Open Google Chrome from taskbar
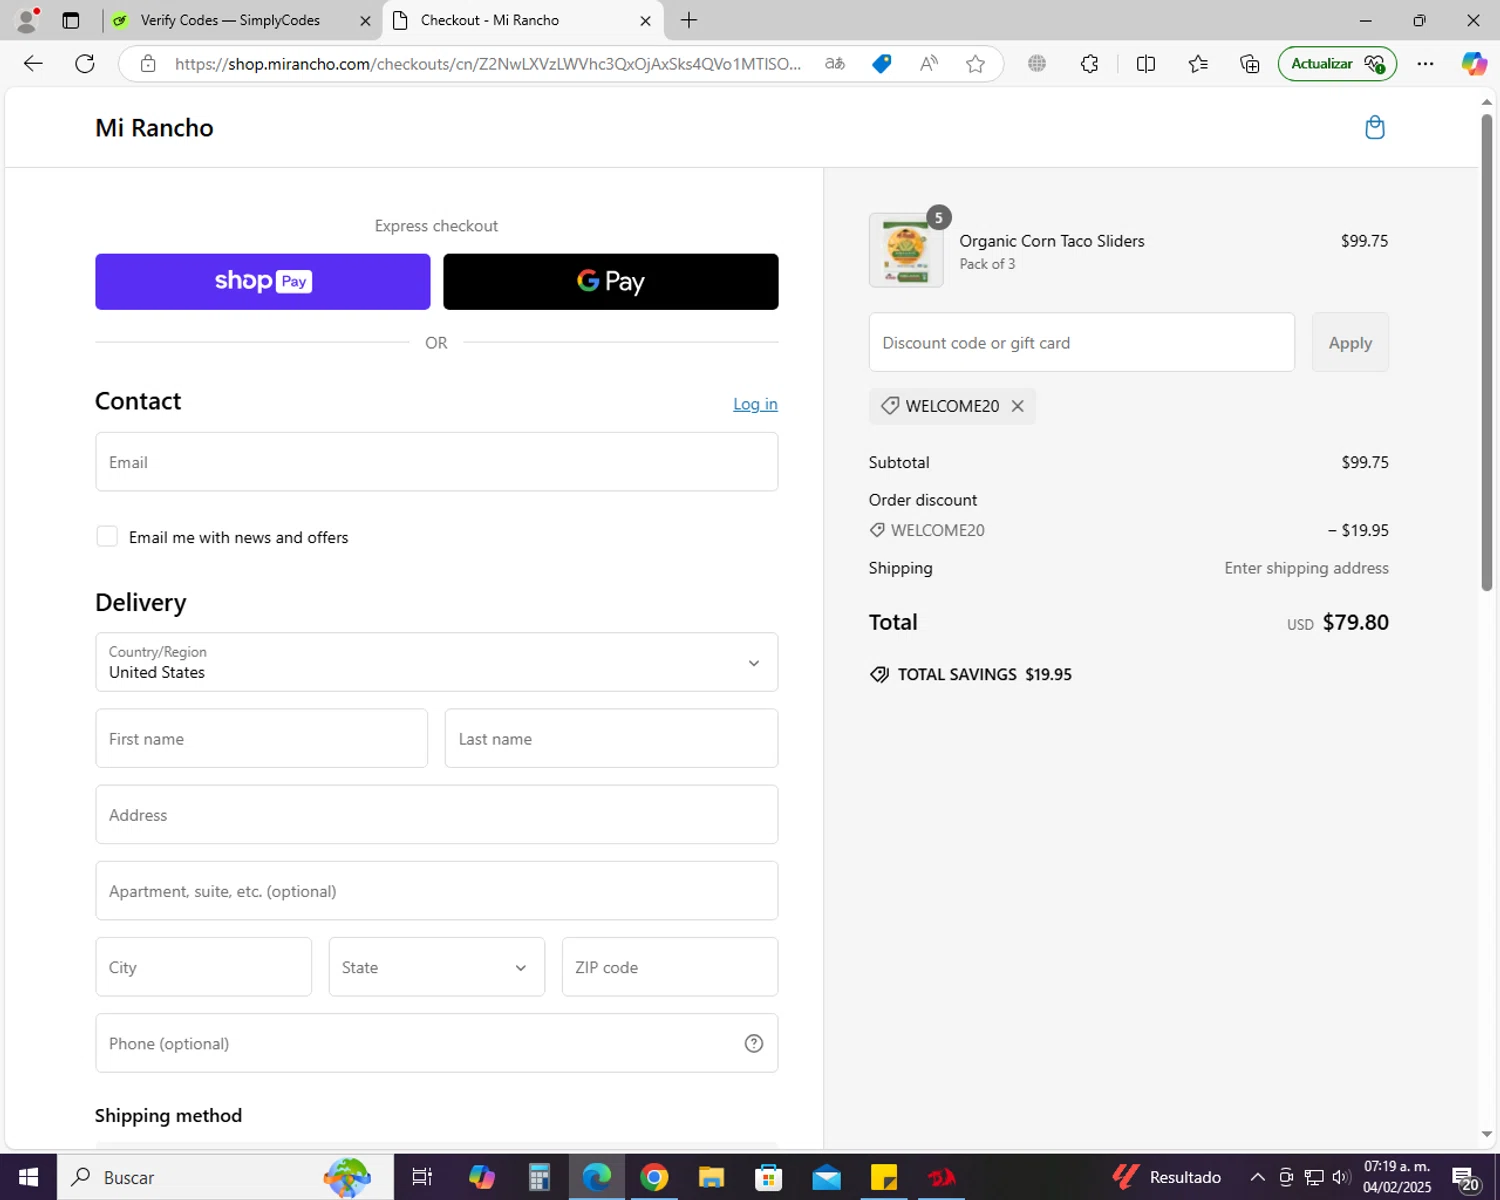 [x=654, y=1177]
